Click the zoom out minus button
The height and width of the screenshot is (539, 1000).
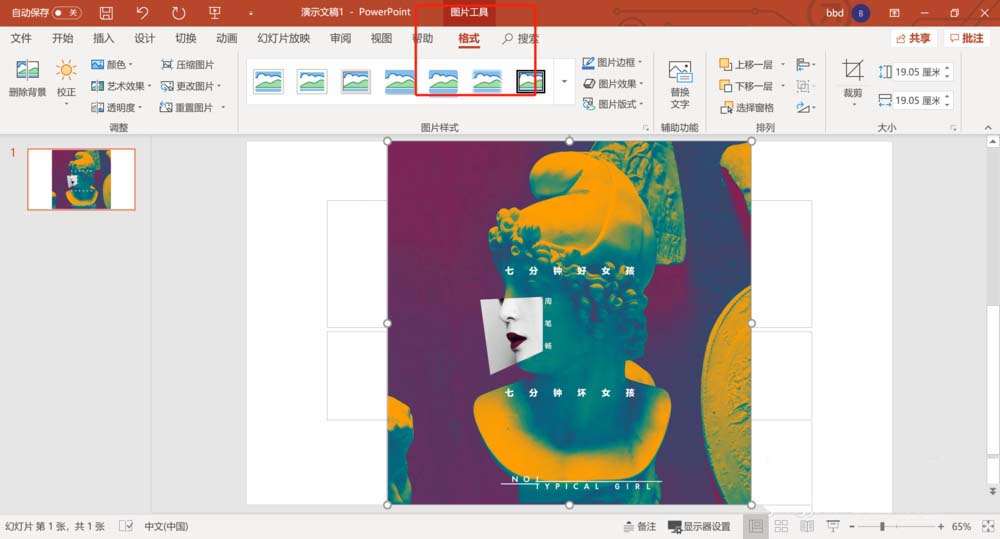pos(852,526)
